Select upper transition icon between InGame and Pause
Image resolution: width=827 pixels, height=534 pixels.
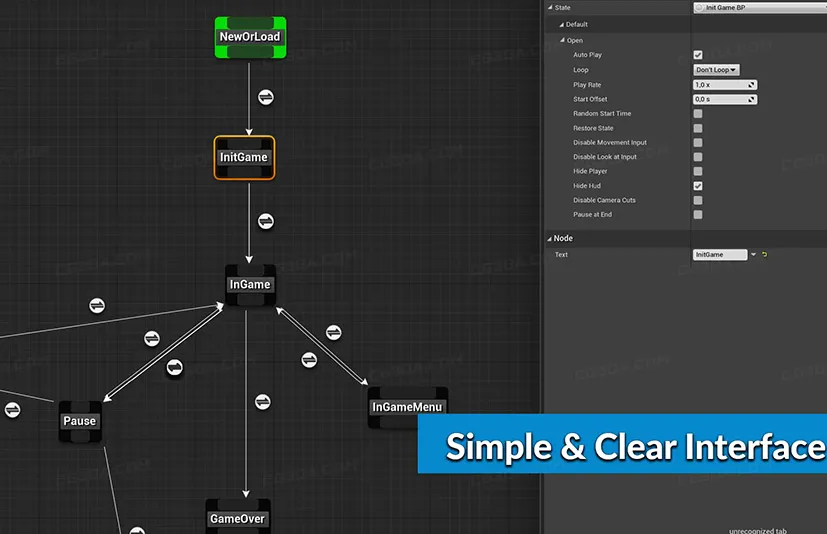(x=152, y=339)
